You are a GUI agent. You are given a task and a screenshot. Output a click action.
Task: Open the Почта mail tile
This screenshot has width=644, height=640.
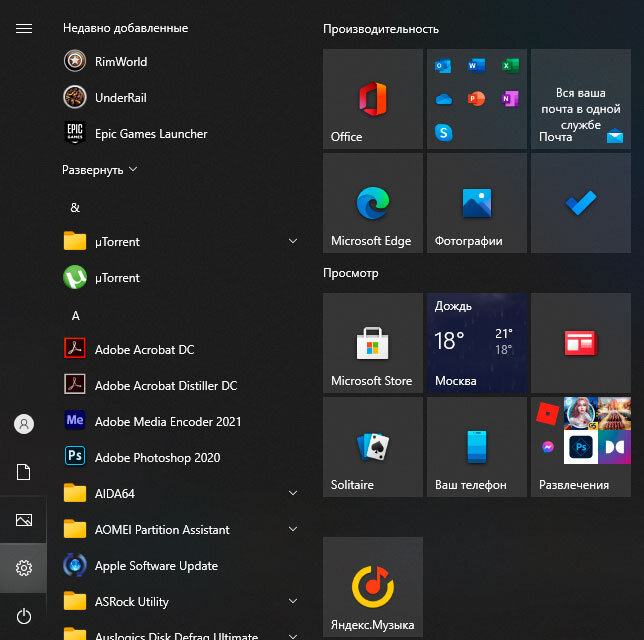pos(581,99)
